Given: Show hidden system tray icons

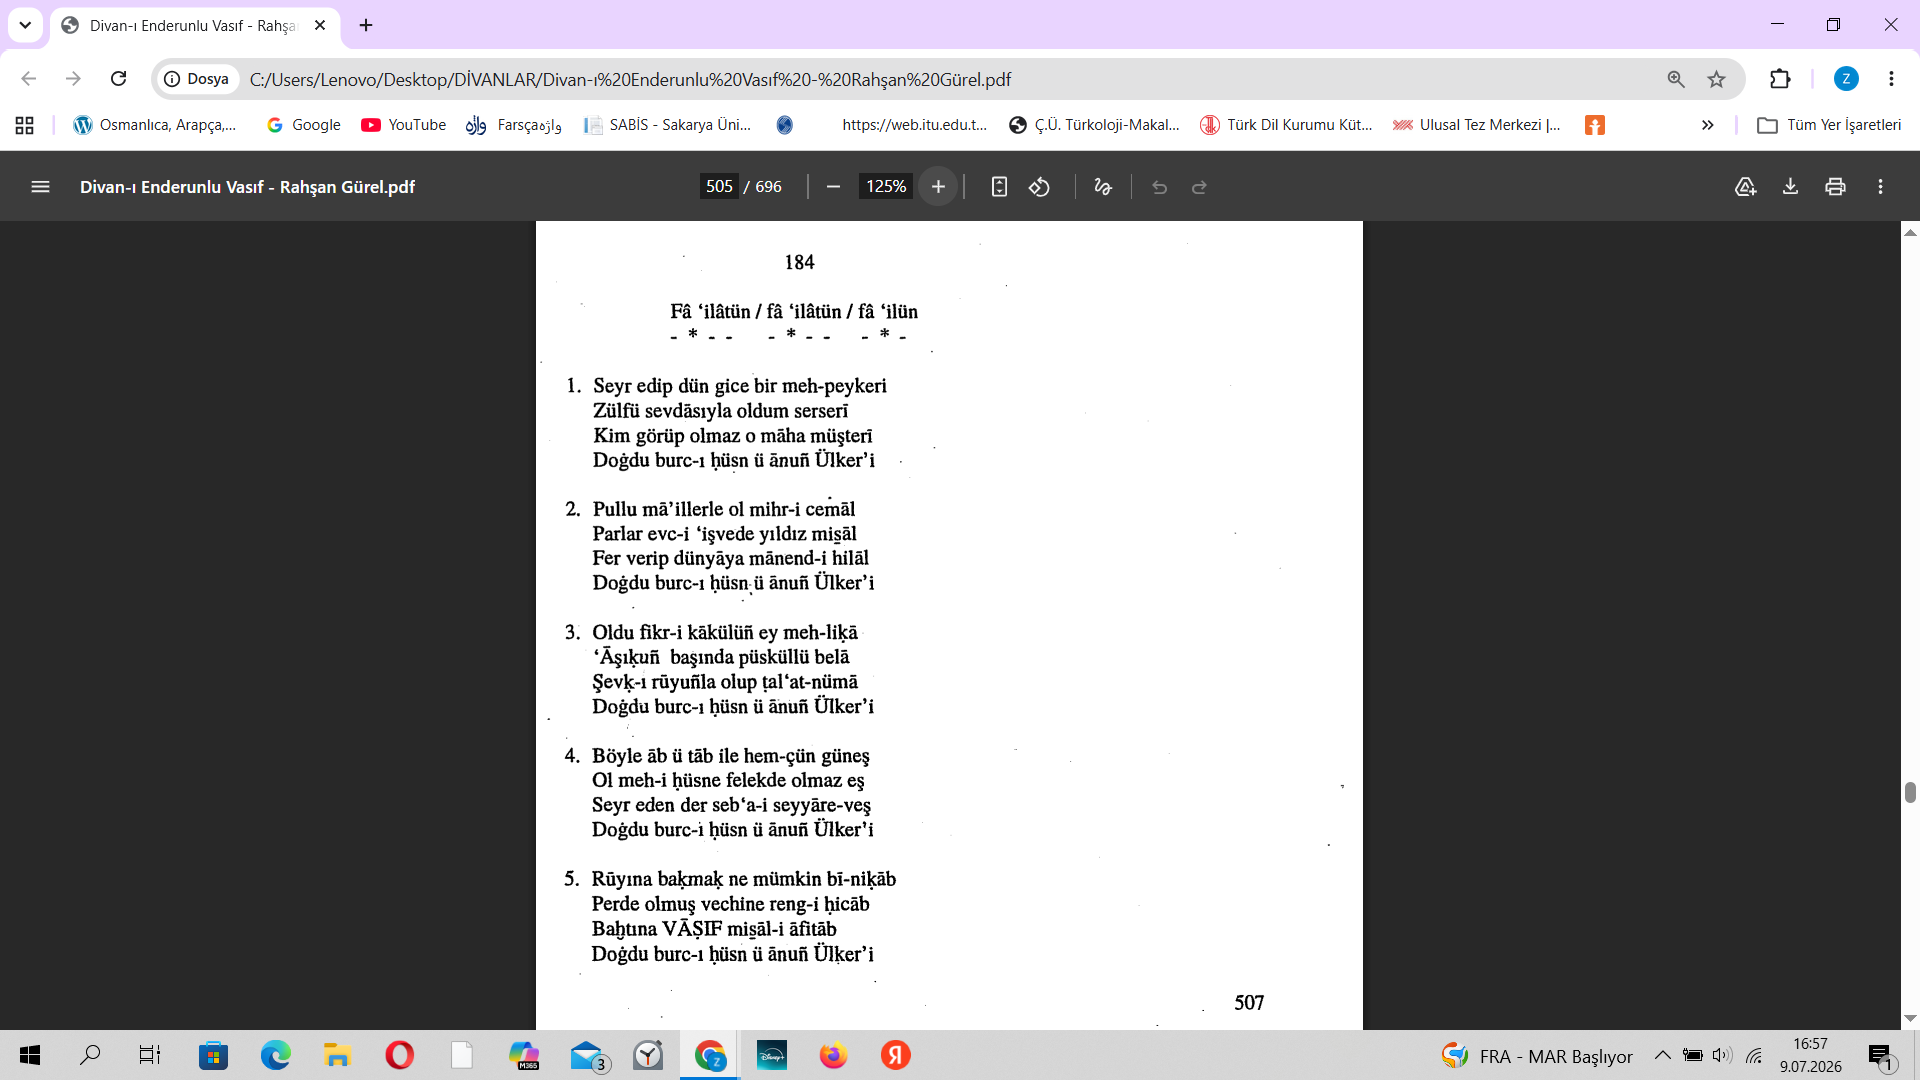Looking at the screenshot, I should coord(1662,1056).
